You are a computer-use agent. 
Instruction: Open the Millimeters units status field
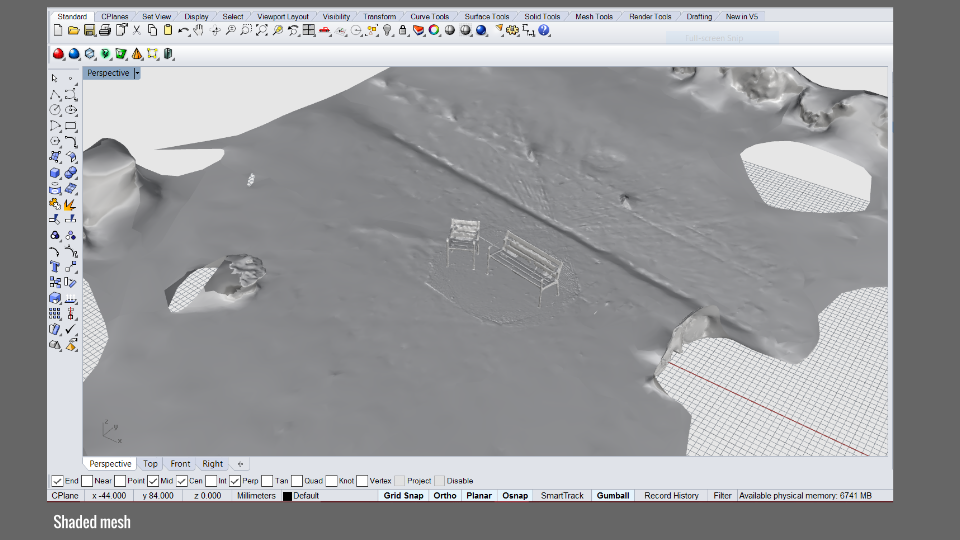tap(256, 495)
